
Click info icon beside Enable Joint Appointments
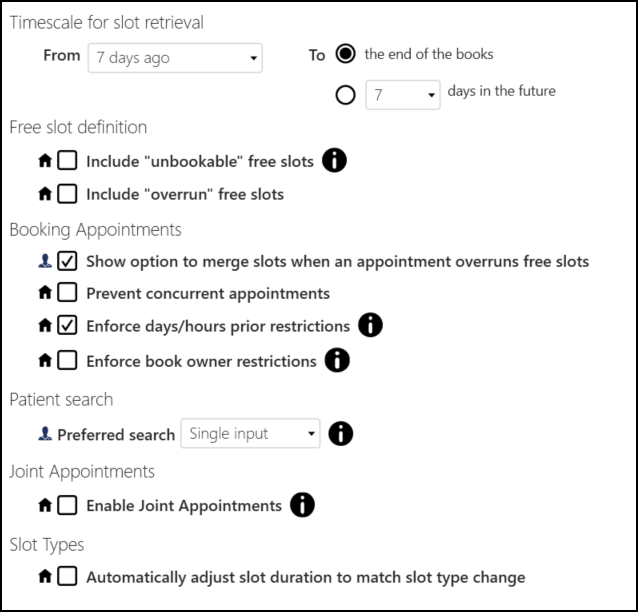(302, 505)
